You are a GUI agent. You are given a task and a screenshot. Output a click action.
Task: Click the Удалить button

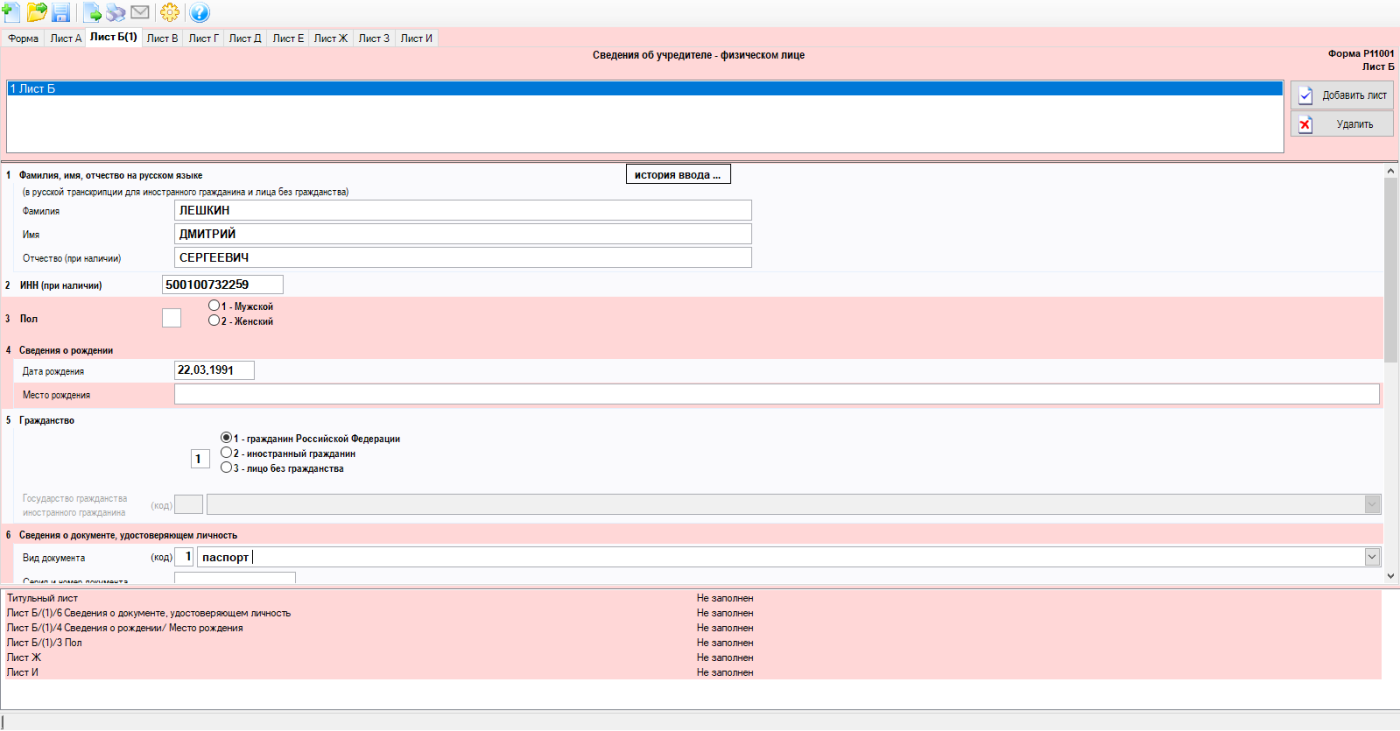[1341, 124]
